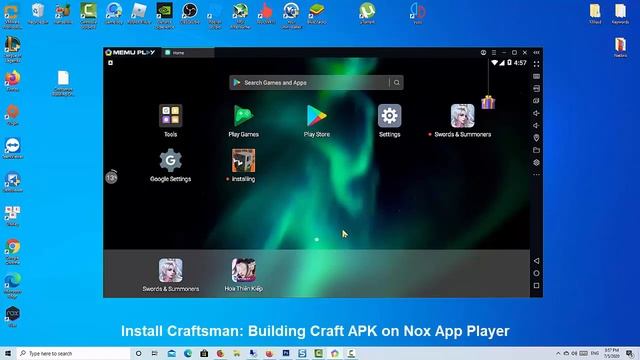The width and height of the screenshot is (640, 360).
Task: Open the BlueStacks desktop shortcut
Action: (x=317, y=13)
